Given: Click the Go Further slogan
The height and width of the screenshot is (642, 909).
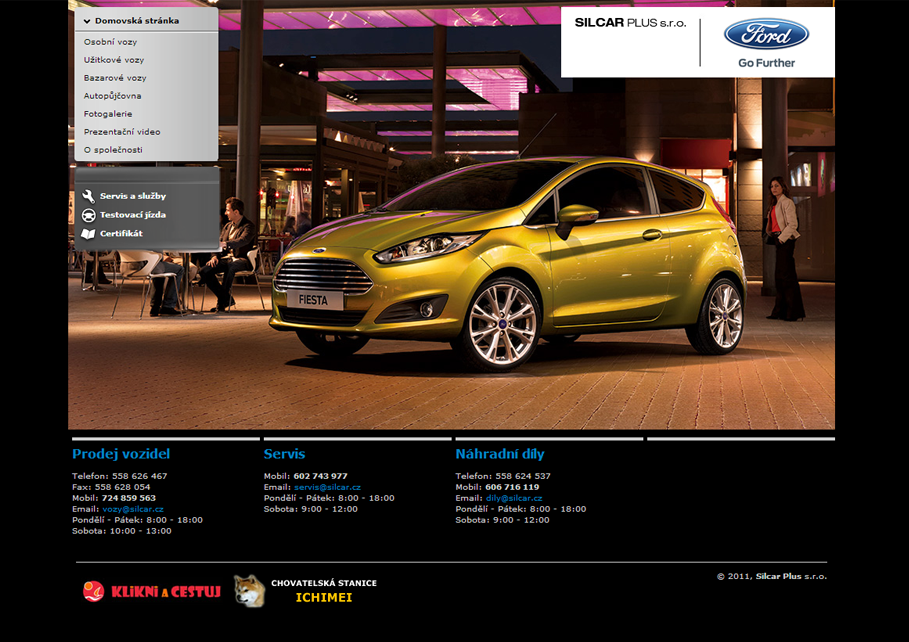Looking at the screenshot, I should 766,63.
